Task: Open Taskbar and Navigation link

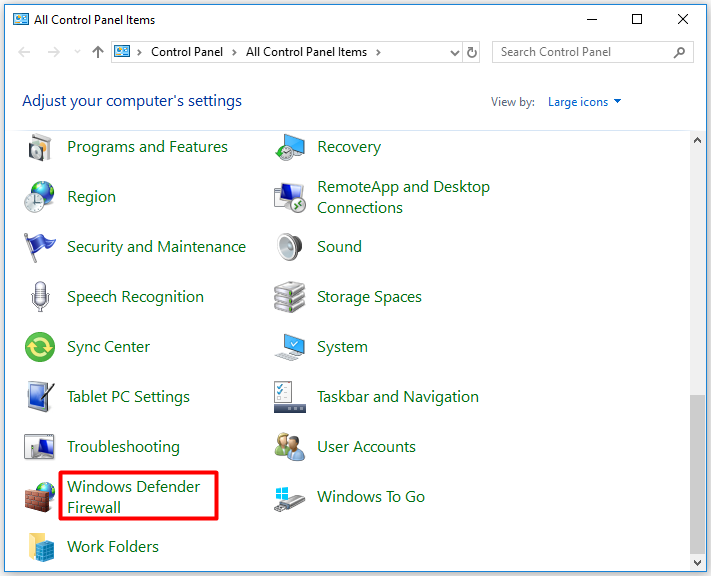Action: click(398, 397)
